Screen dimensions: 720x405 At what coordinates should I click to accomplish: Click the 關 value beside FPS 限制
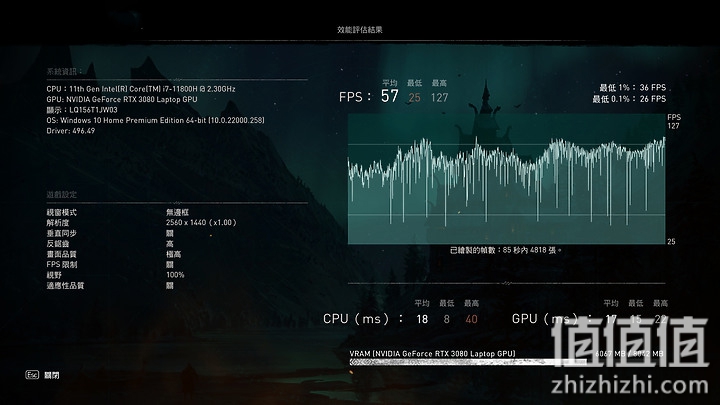[170, 265]
